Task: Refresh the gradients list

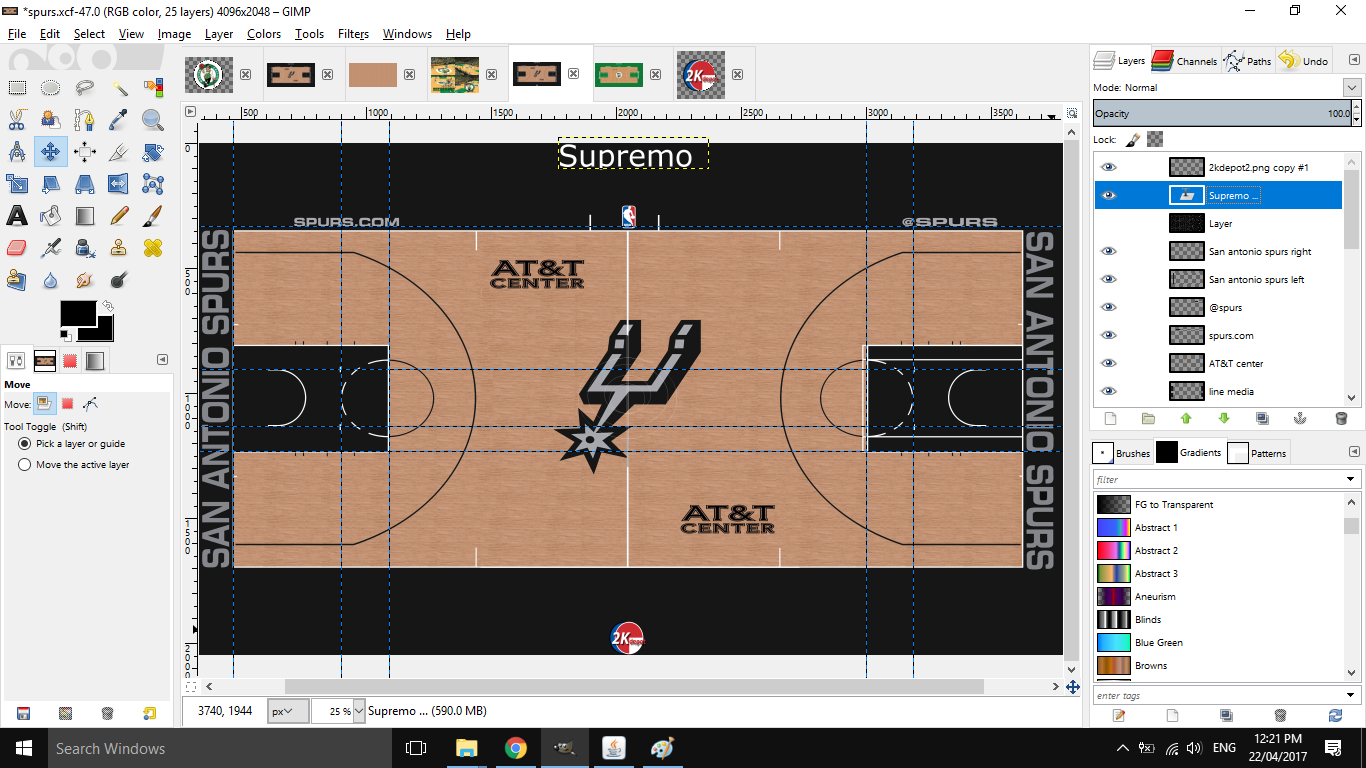Action: click(1335, 715)
